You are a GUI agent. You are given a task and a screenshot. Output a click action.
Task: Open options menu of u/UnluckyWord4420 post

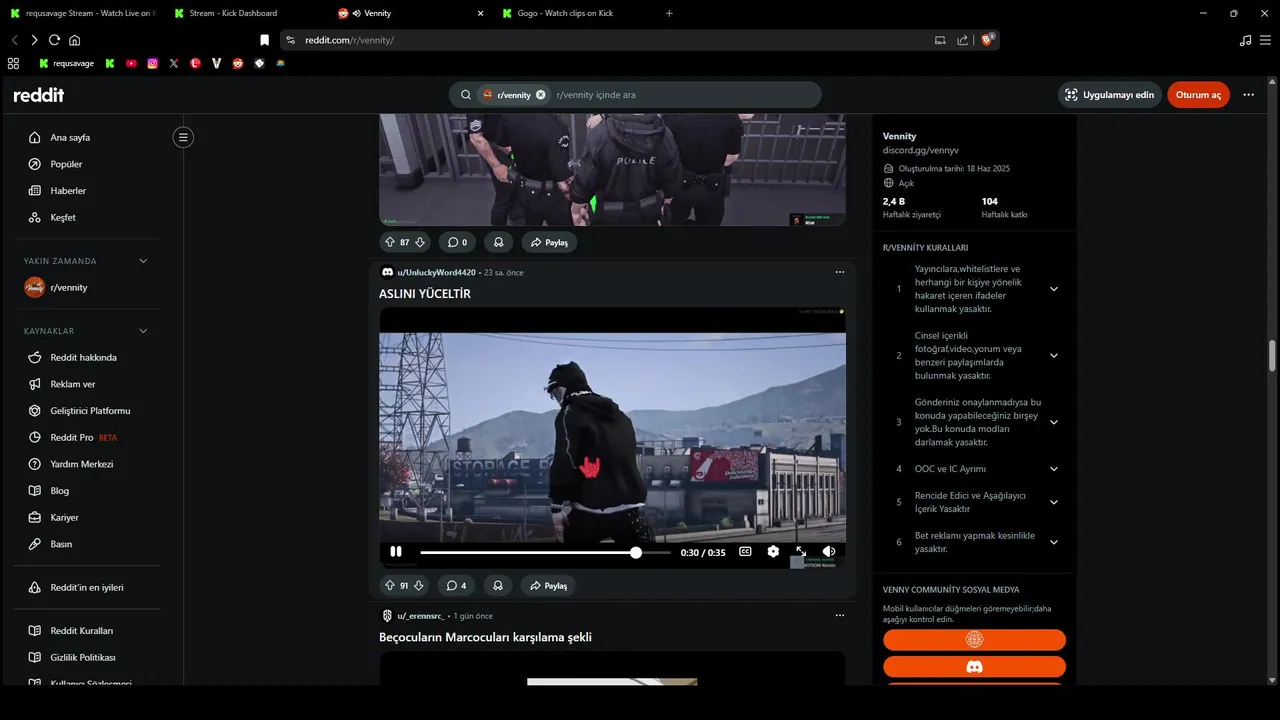839,272
